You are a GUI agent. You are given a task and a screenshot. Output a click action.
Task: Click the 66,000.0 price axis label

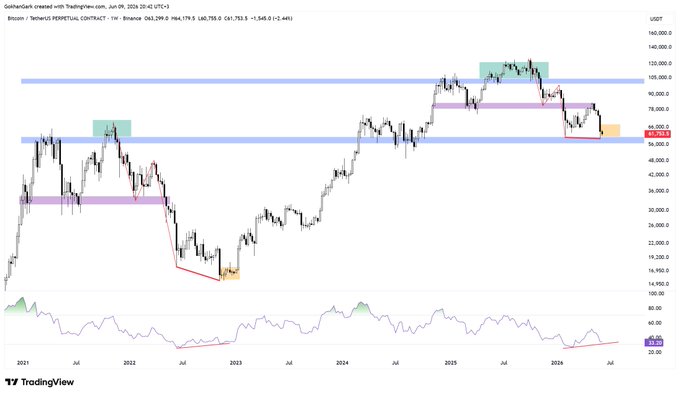pyautogui.click(x=660, y=127)
